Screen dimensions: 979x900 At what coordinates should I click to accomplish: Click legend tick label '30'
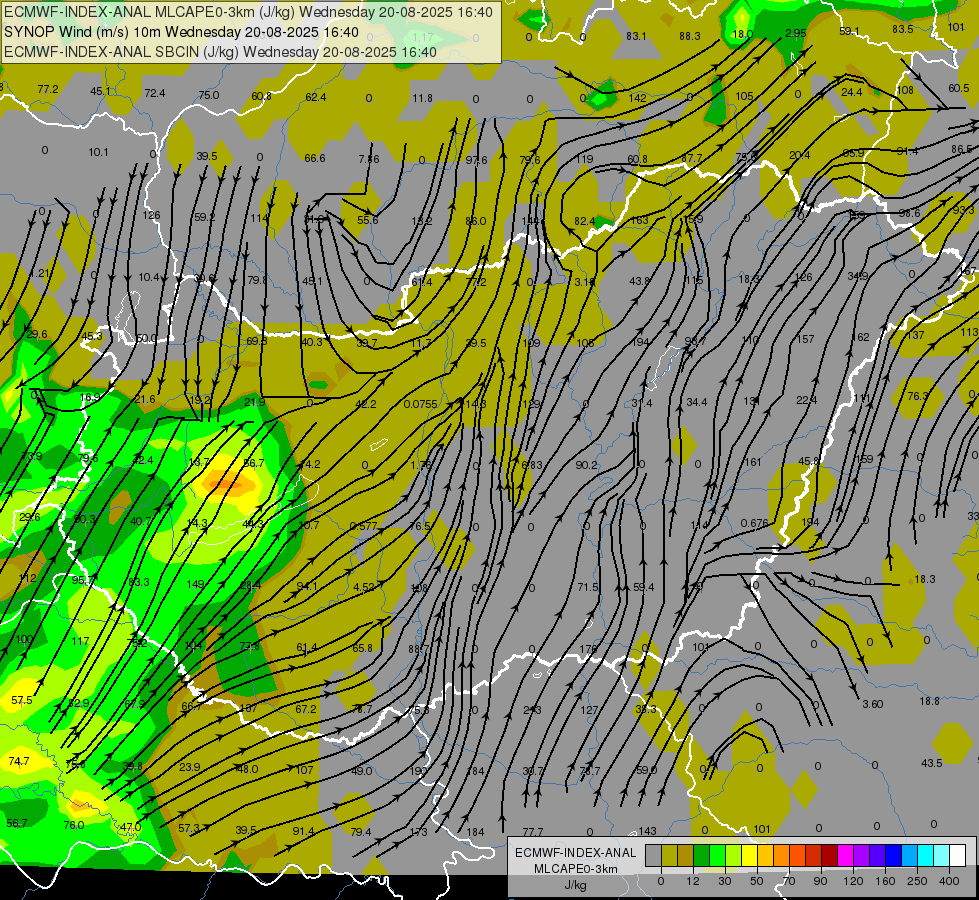(725, 881)
